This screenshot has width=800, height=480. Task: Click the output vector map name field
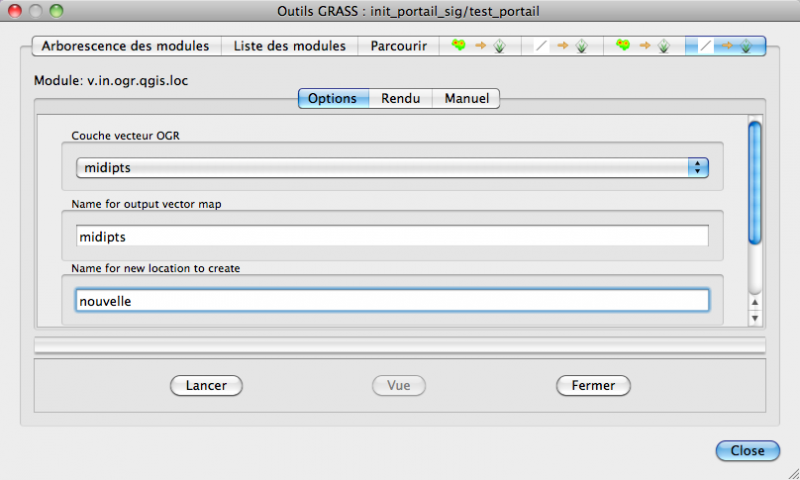(x=392, y=236)
